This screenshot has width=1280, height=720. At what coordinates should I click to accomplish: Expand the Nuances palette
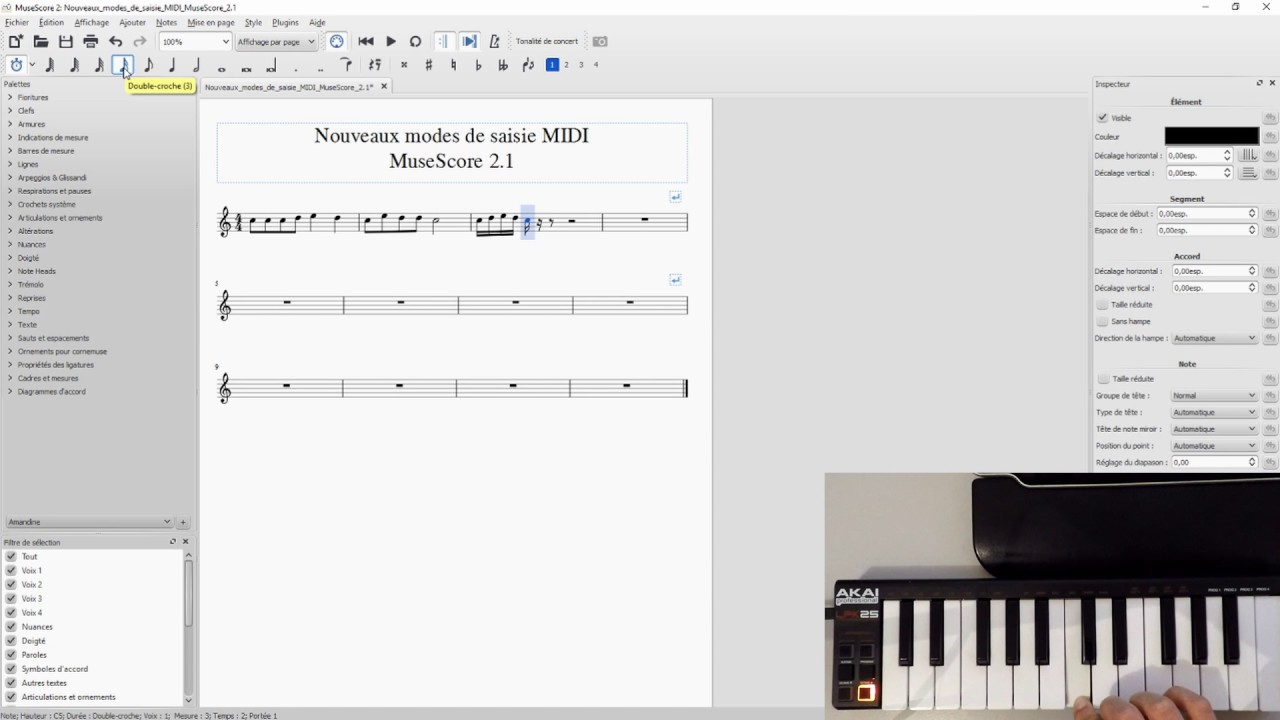point(31,244)
